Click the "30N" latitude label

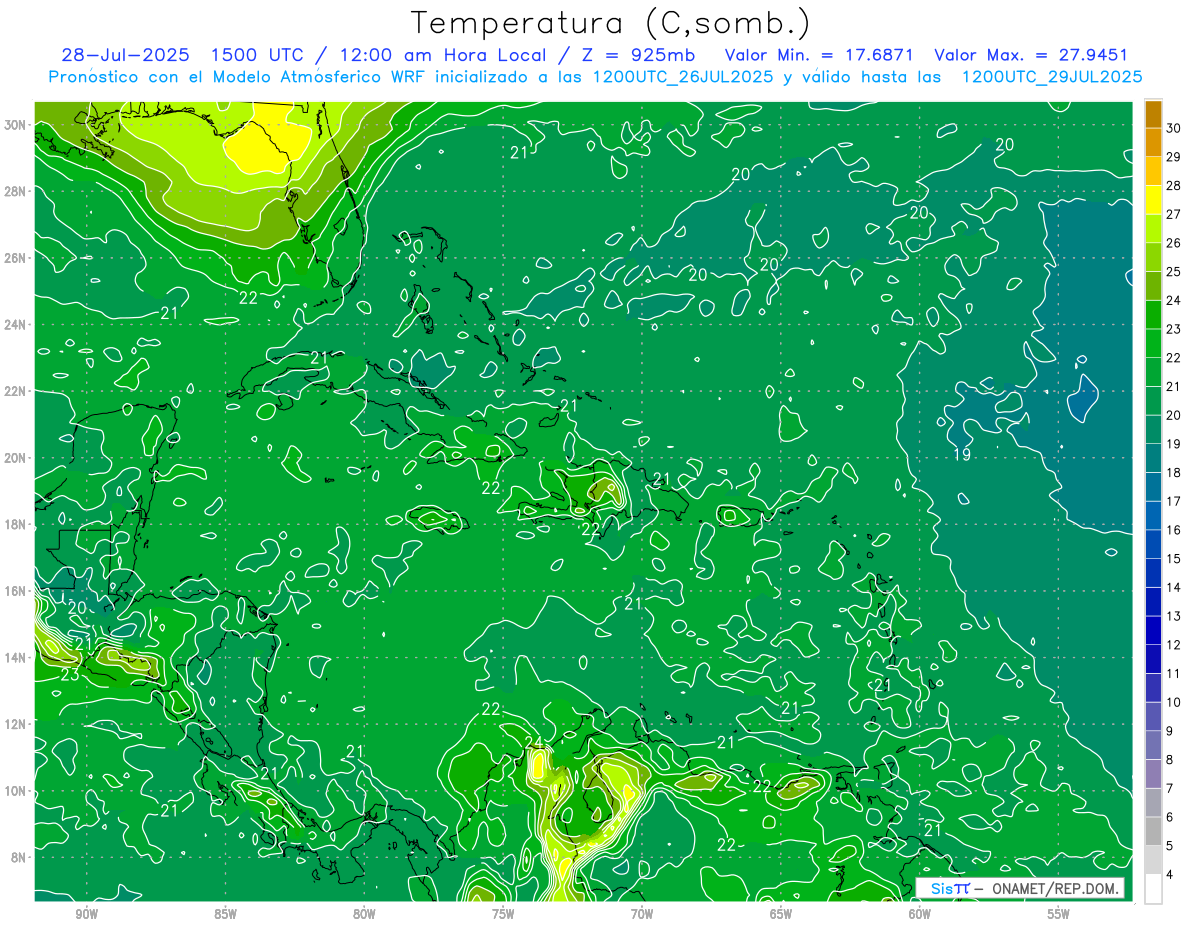click(16, 125)
